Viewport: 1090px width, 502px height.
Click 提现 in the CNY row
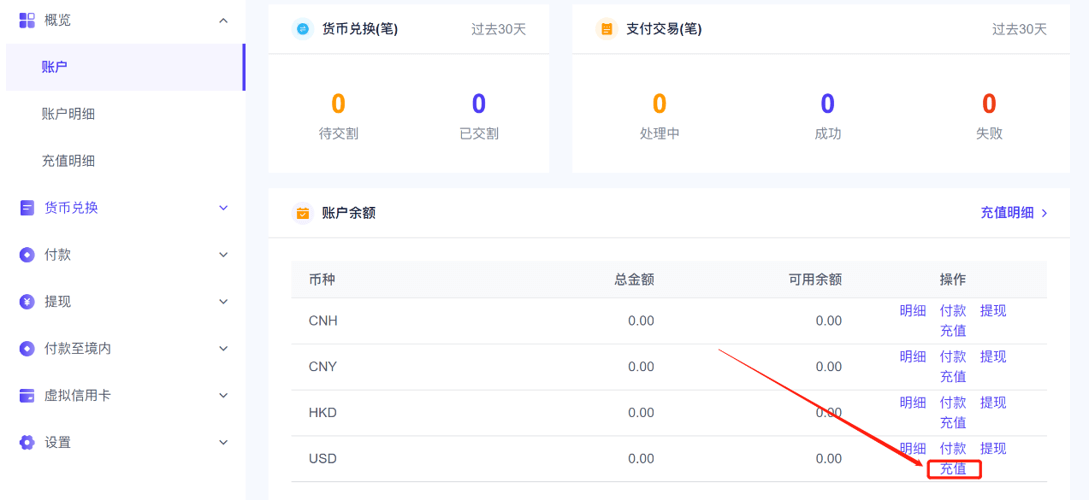pos(993,357)
